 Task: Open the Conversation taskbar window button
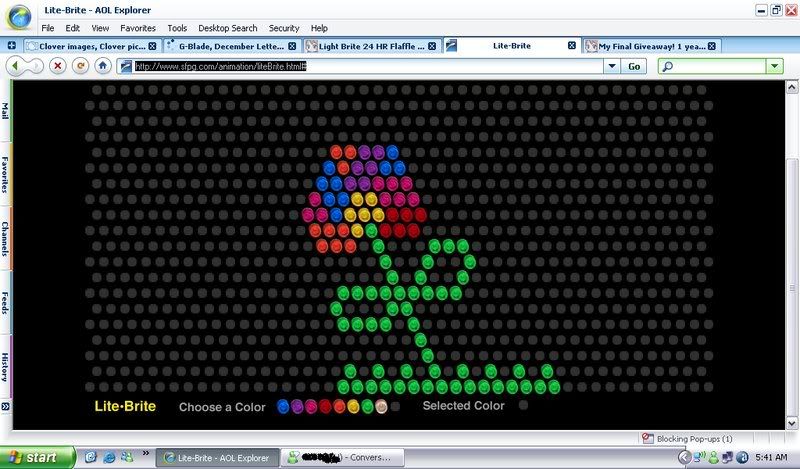343,458
